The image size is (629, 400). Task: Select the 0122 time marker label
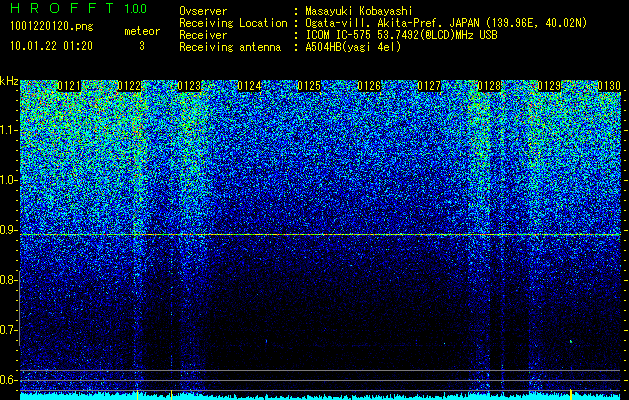pos(129,86)
